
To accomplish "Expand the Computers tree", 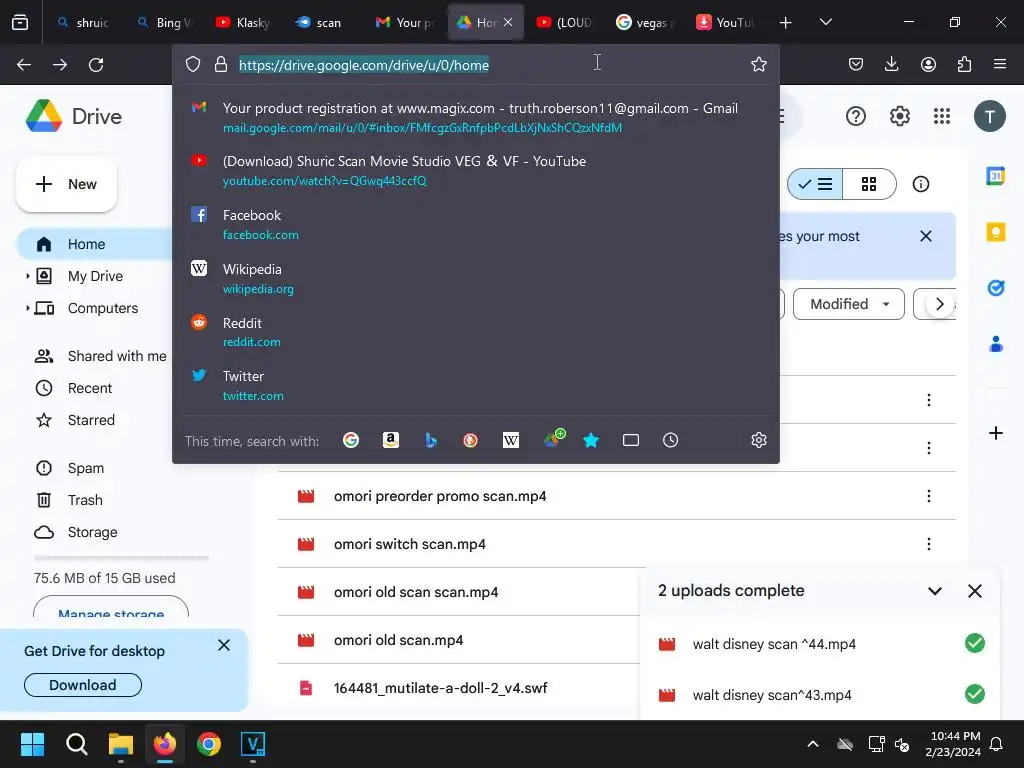I will [27, 308].
